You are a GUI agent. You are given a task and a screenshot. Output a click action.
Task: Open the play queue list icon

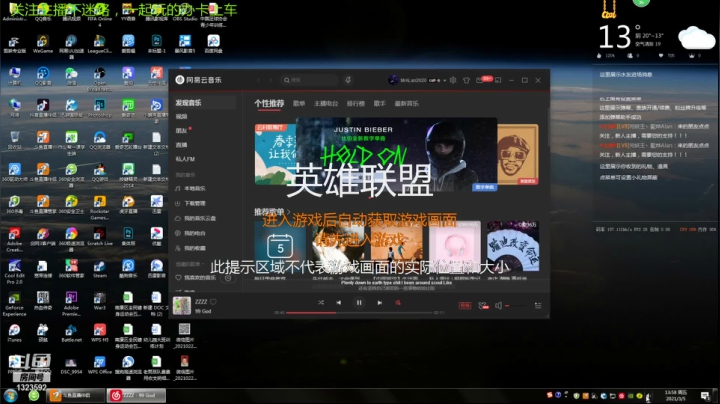coord(538,305)
